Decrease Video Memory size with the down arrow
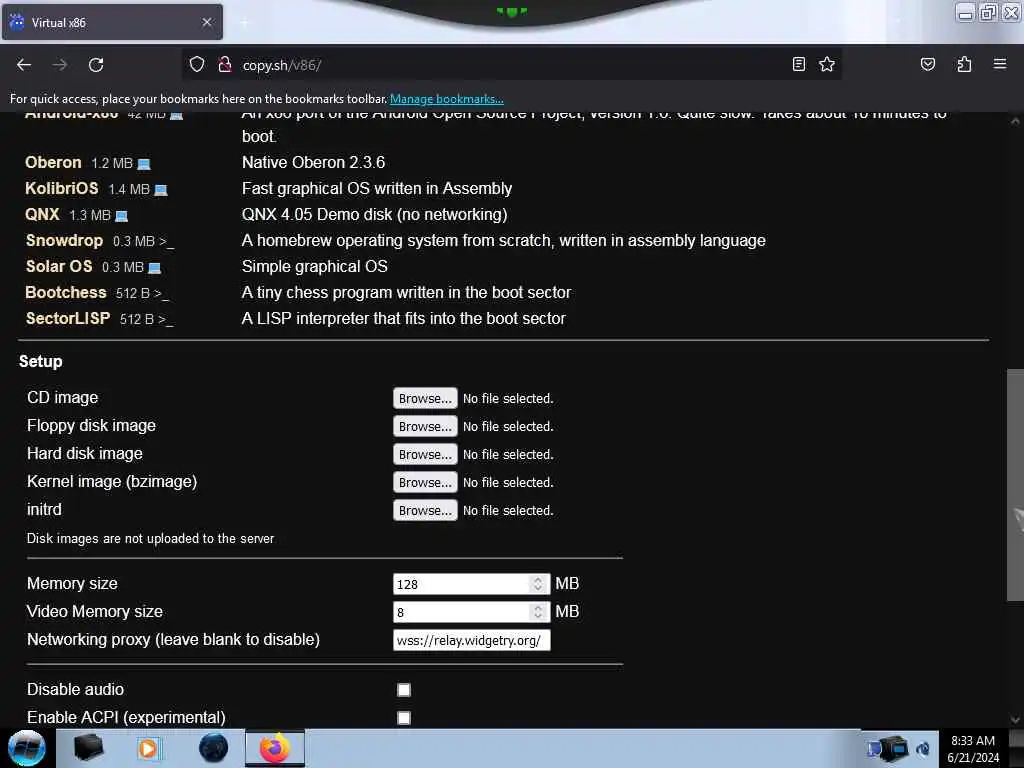The image size is (1024, 768). [537, 616]
